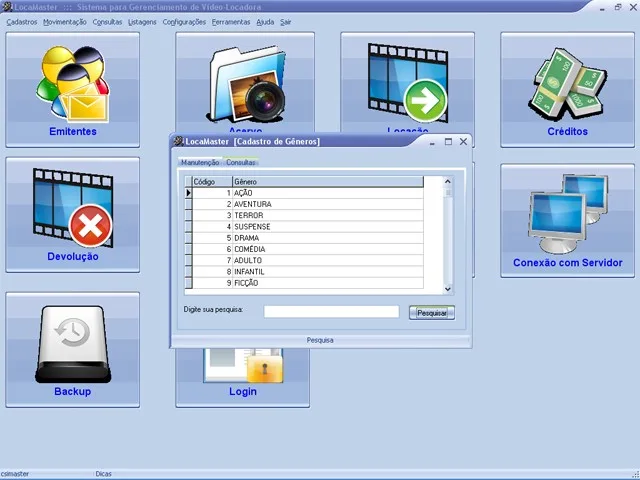Open the Cadastros menu
The image size is (640, 480).
pos(22,22)
